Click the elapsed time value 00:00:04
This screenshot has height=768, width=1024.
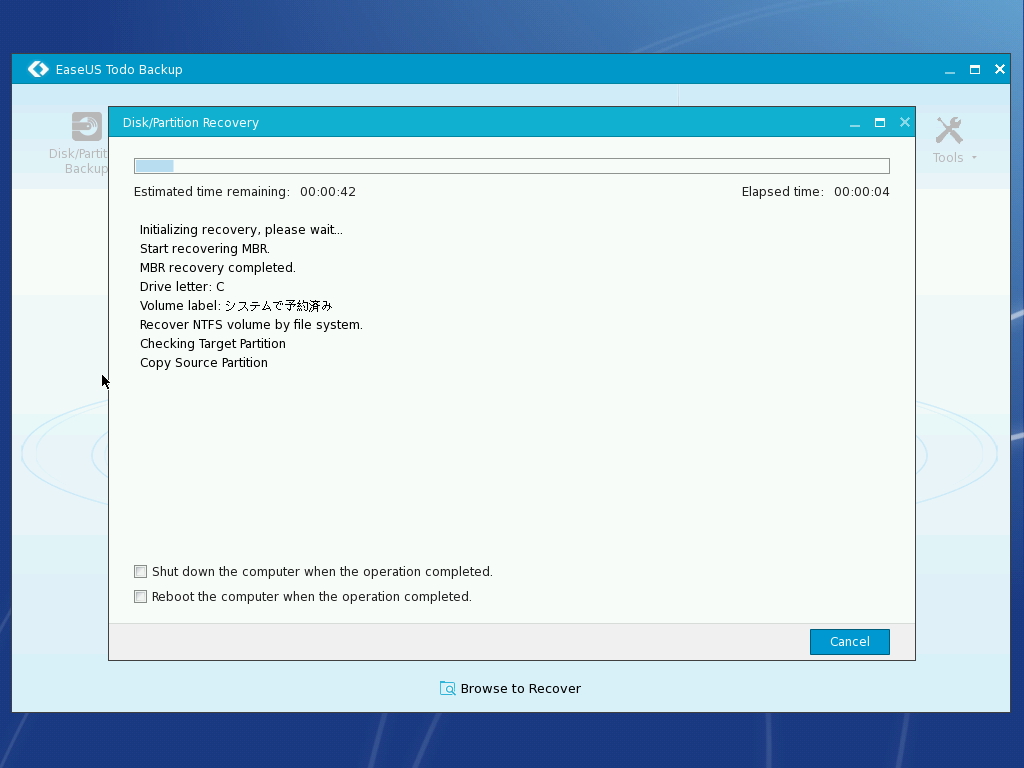tap(861, 192)
